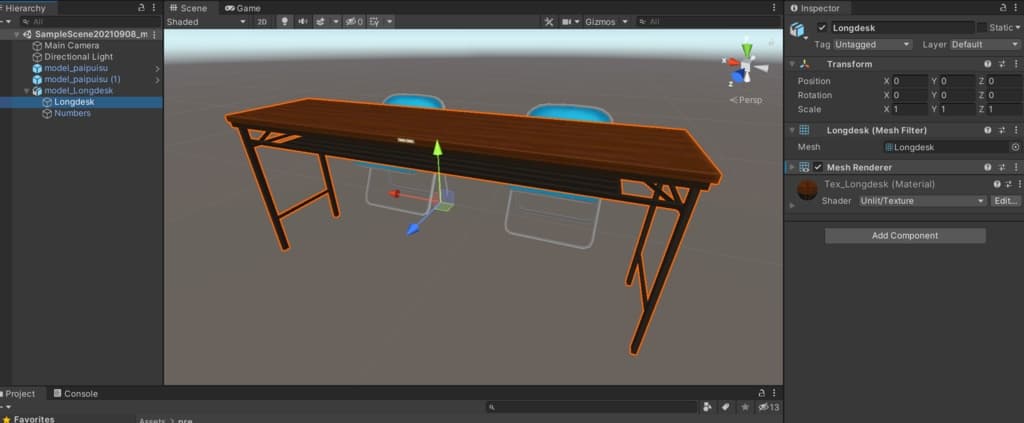This screenshot has width=1024, height=423.
Task: Toggle Mesh Renderer enabled checkbox
Action: pos(818,167)
